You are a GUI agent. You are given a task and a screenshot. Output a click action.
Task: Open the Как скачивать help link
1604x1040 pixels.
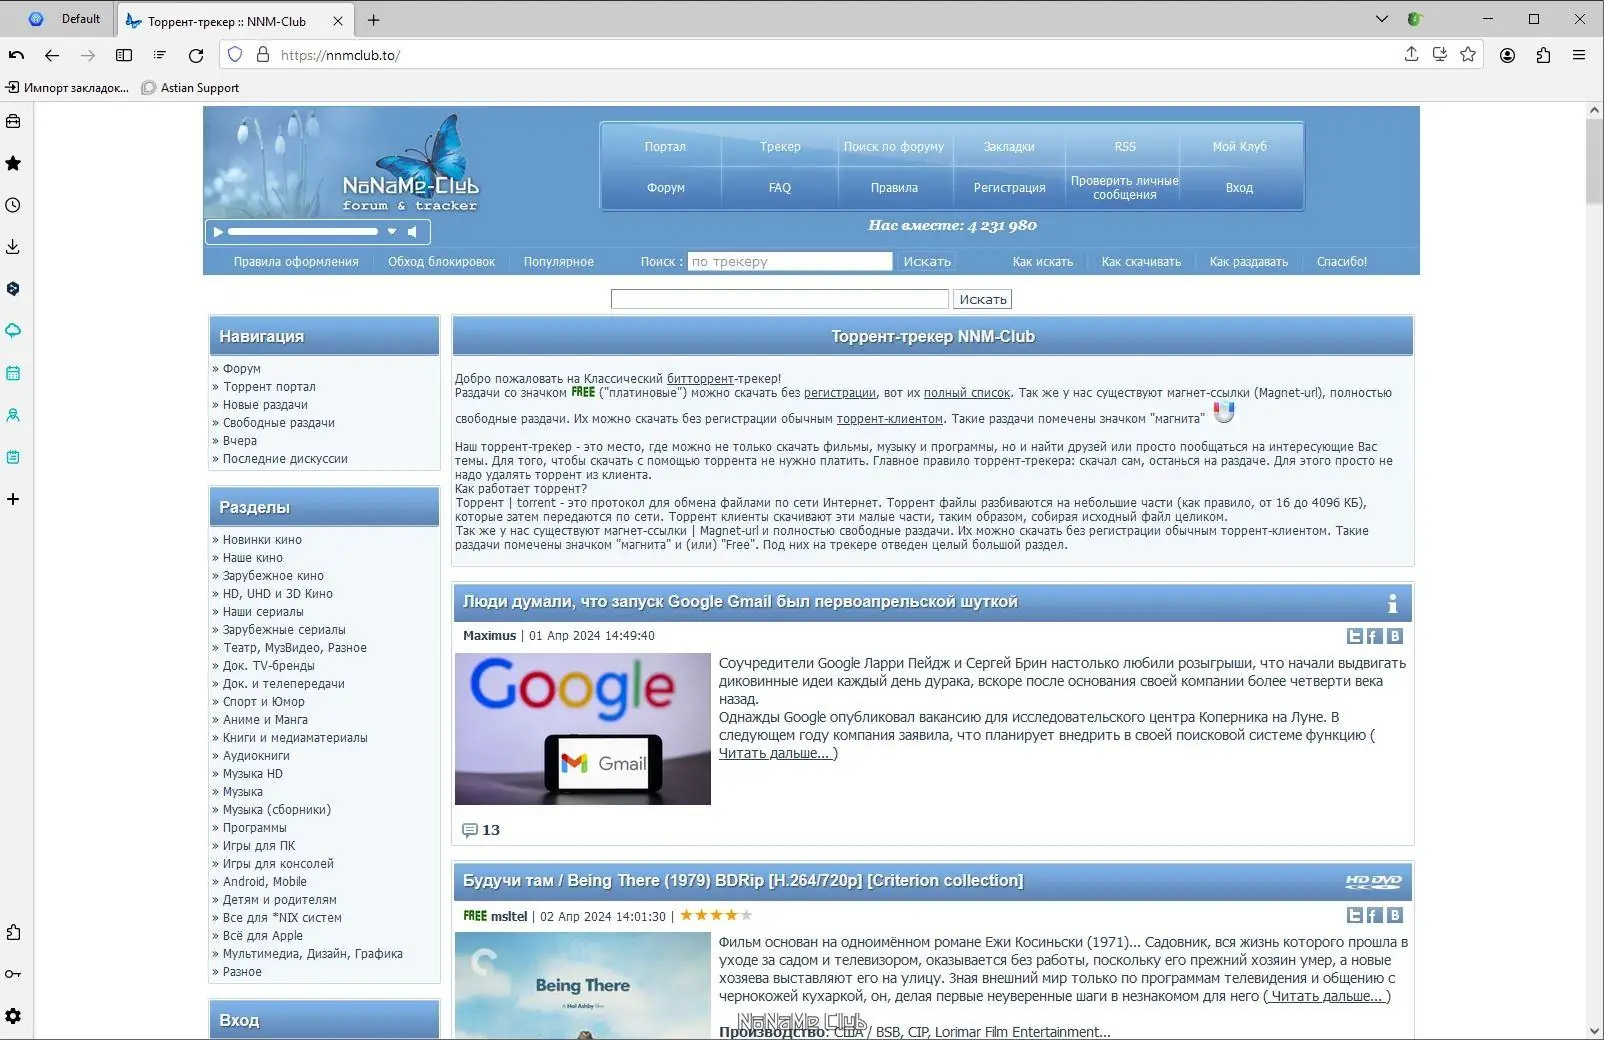point(1141,262)
